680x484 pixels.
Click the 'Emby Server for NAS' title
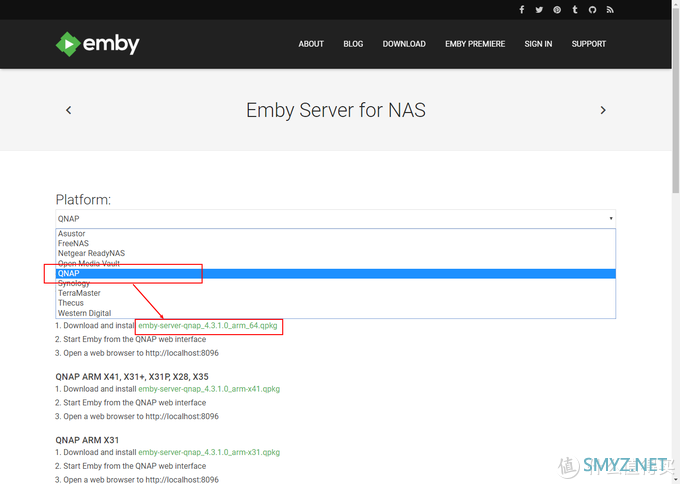pyautogui.click(x=336, y=110)
